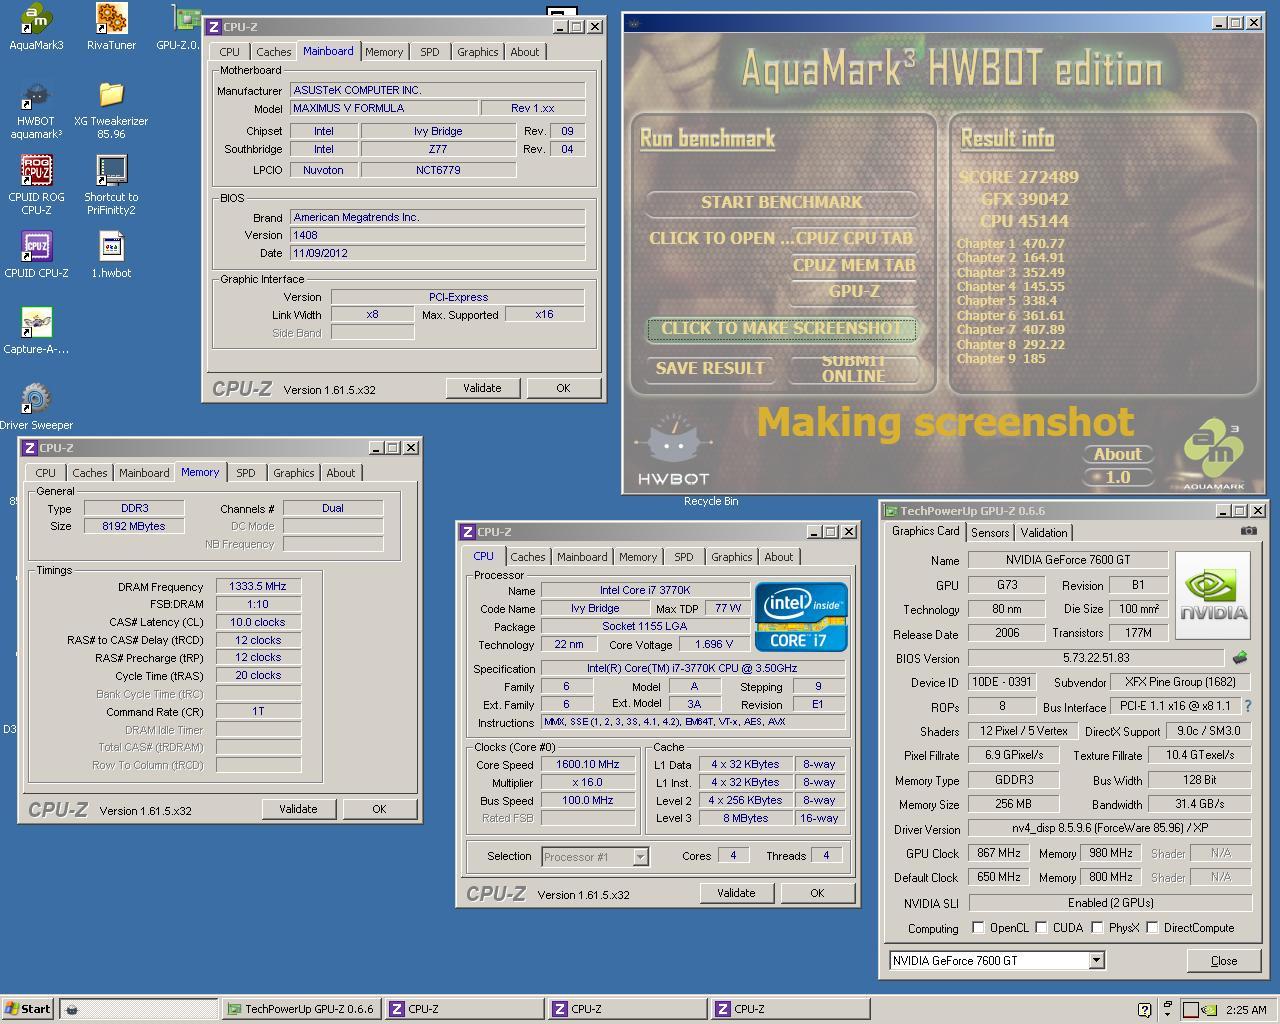
Task: Switch to the Sensors tab in GPU-Z
Action: click(990, 533)
